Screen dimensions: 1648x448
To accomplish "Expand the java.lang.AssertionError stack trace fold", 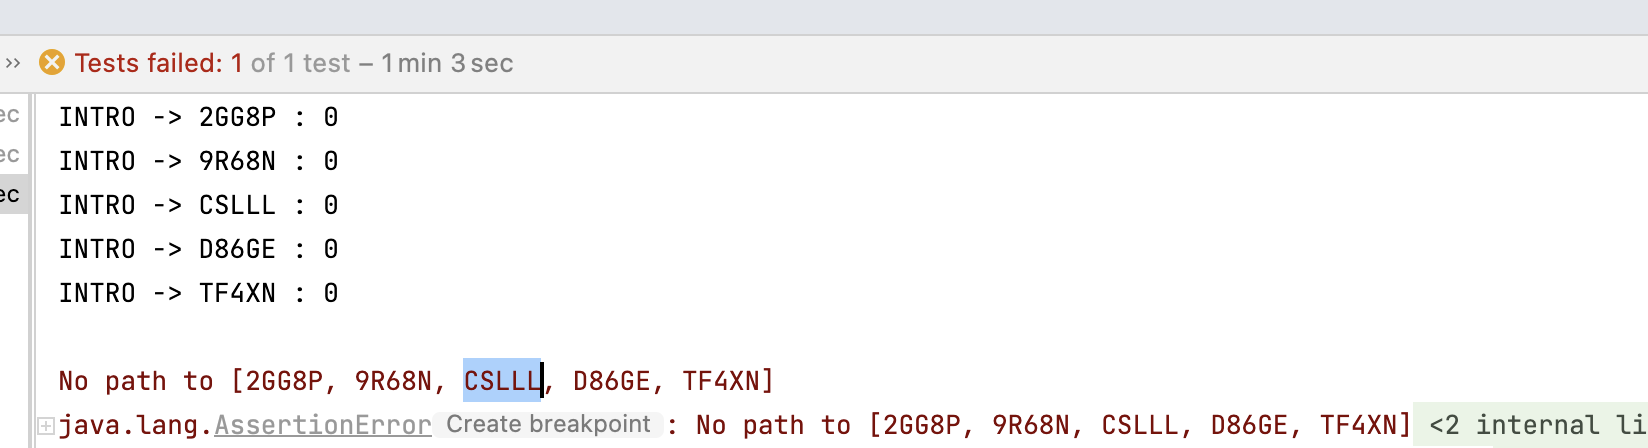I will 46,426.
